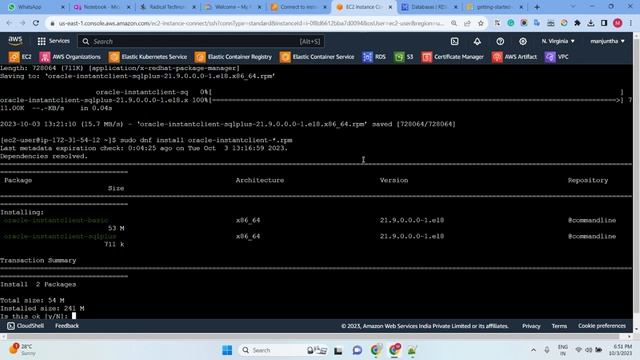
Task: Open the Chrome three-dot menu
Action: coord(631,23)
